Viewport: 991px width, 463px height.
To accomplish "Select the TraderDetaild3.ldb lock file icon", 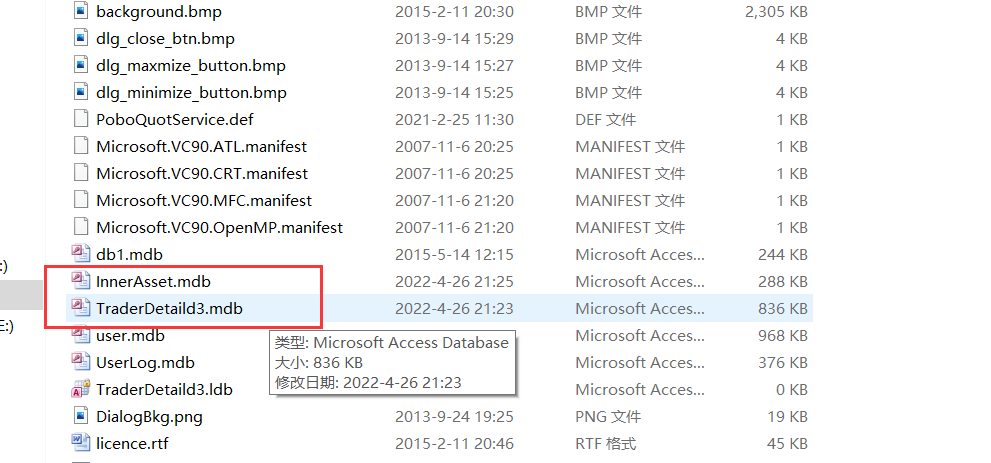I will [80, 389].
